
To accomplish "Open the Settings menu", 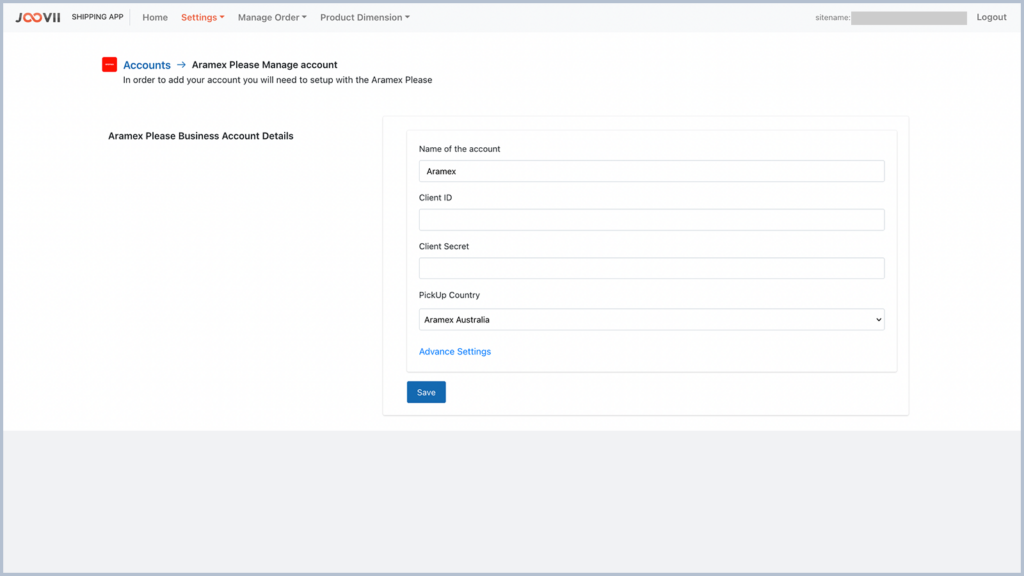I will pos(201,17).
